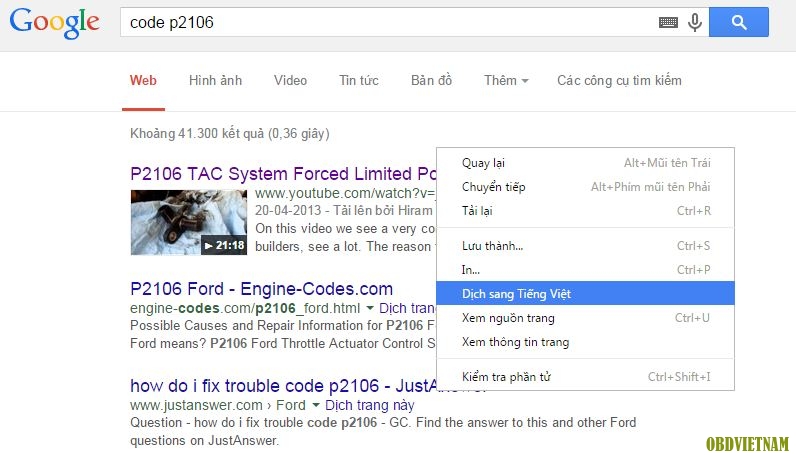796x455 pixels.
Task: Open the Tin tức tab
Action: click(x=359, y=80)
